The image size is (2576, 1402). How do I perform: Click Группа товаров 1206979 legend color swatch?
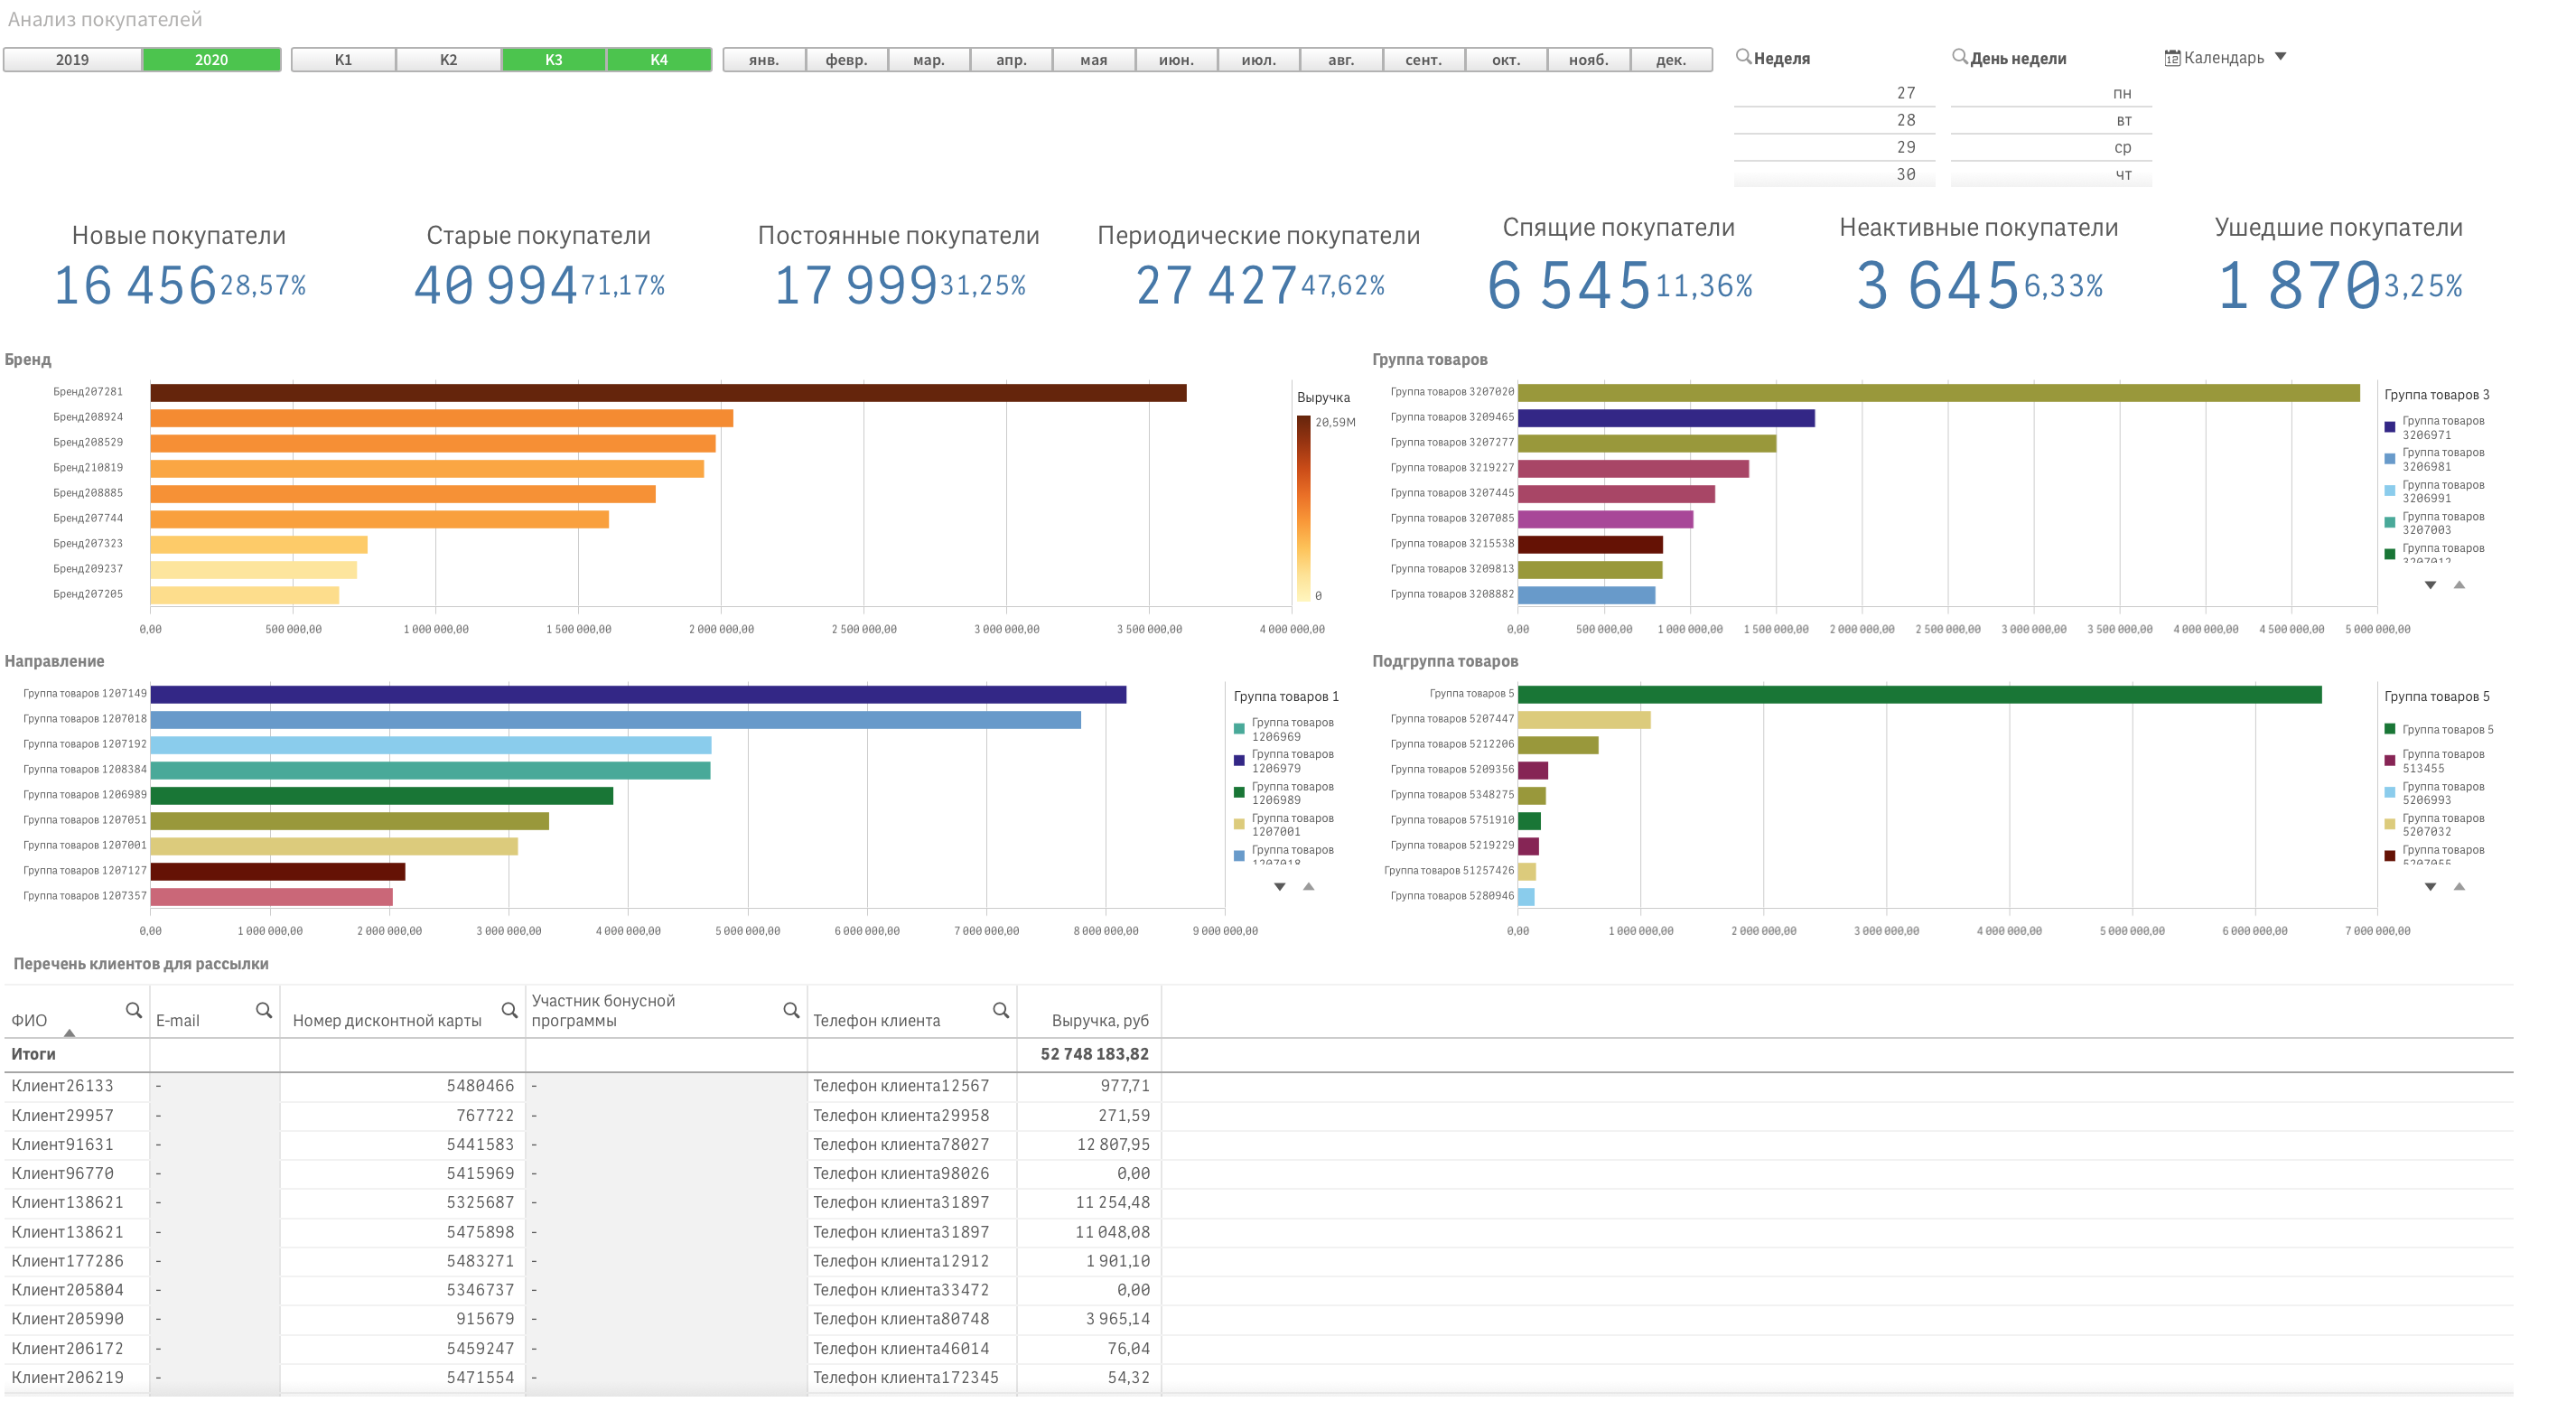point(1239,761)
